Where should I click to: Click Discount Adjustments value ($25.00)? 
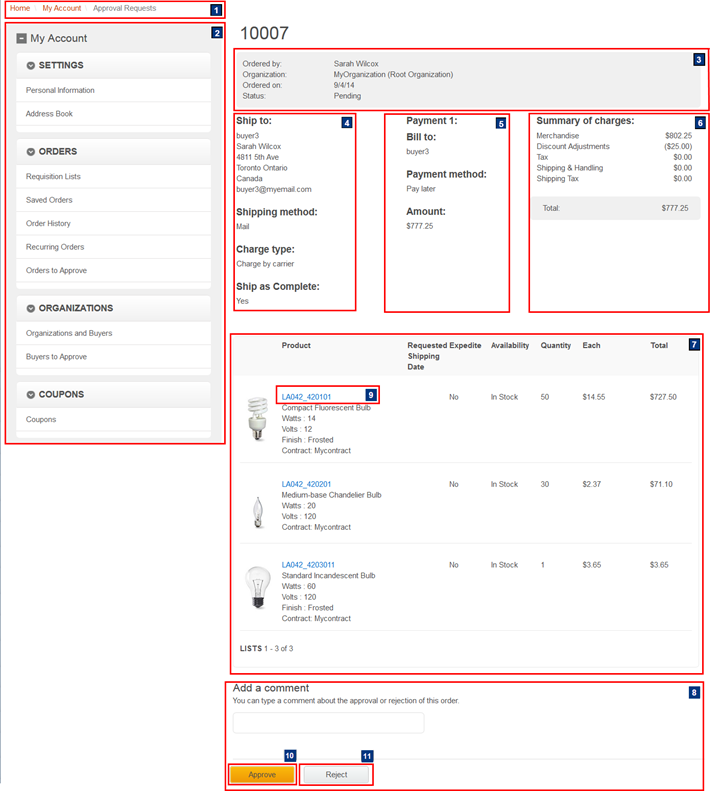pos(678,147)
